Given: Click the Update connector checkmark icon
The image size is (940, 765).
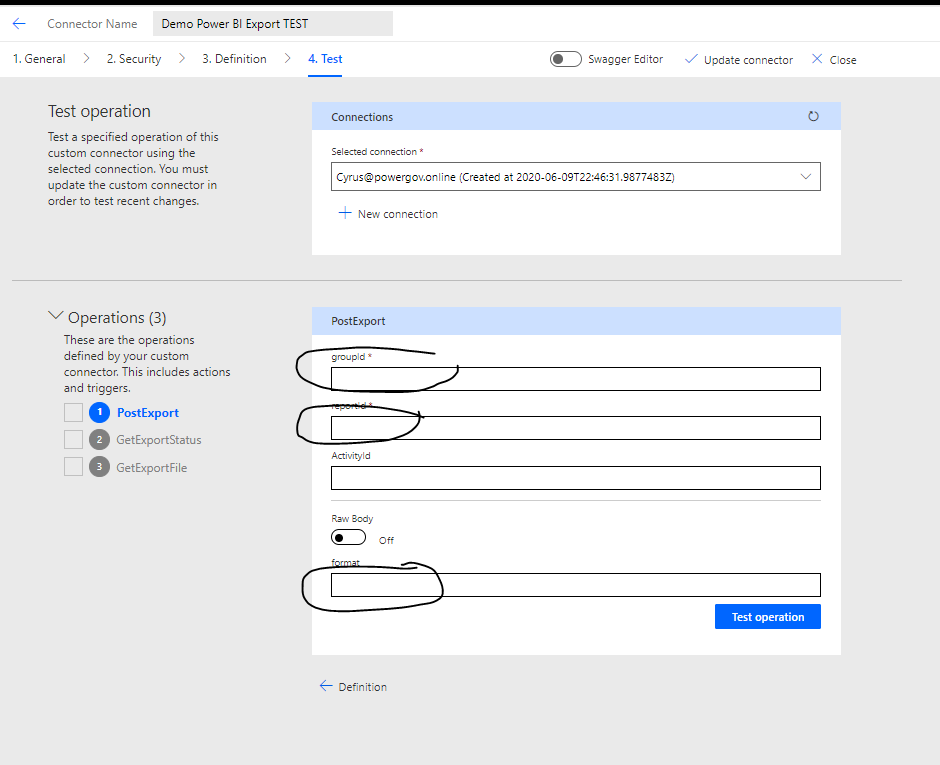Looking at the screenshot, I should [690, 60].
